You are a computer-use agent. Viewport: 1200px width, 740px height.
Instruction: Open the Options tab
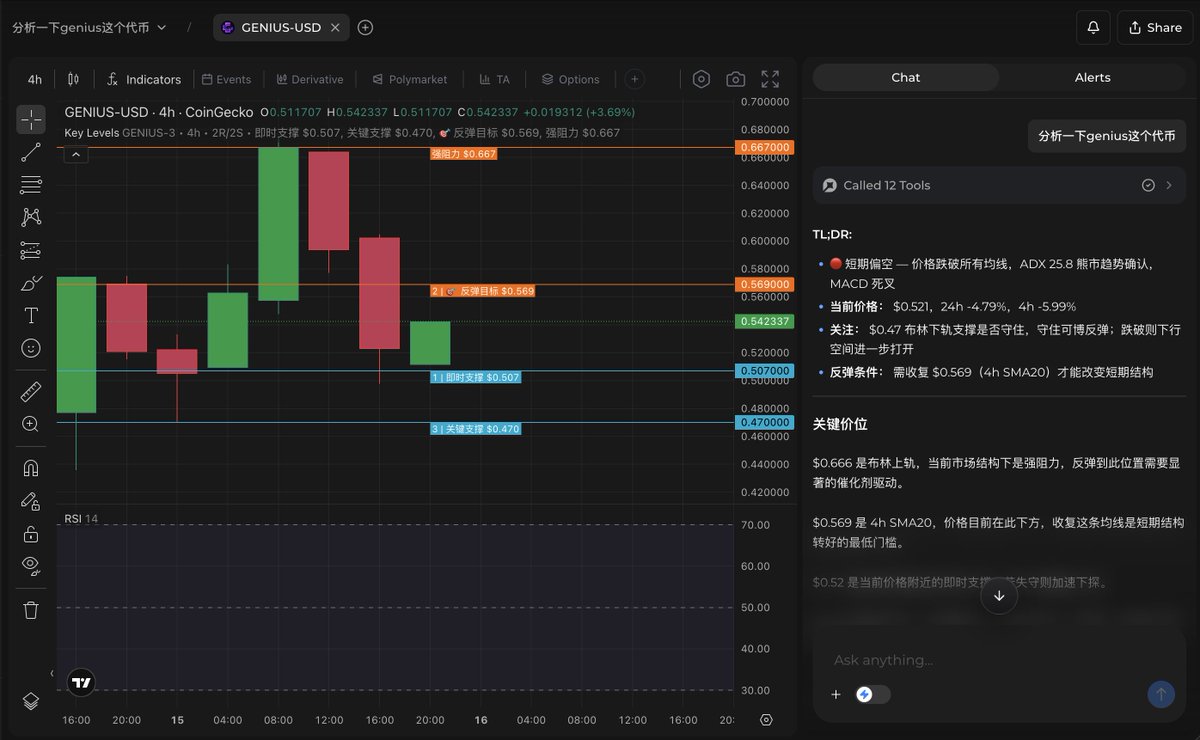[570, 79]
